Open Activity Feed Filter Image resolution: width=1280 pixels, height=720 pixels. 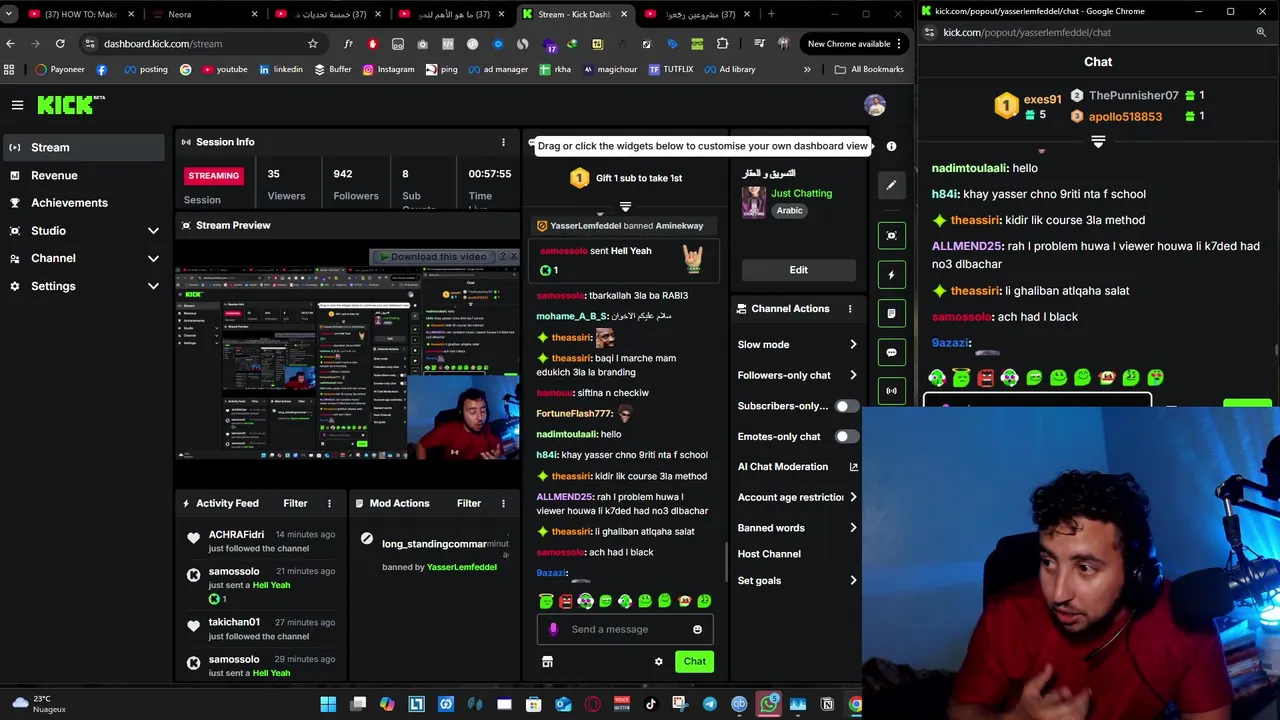pos(295,503)
